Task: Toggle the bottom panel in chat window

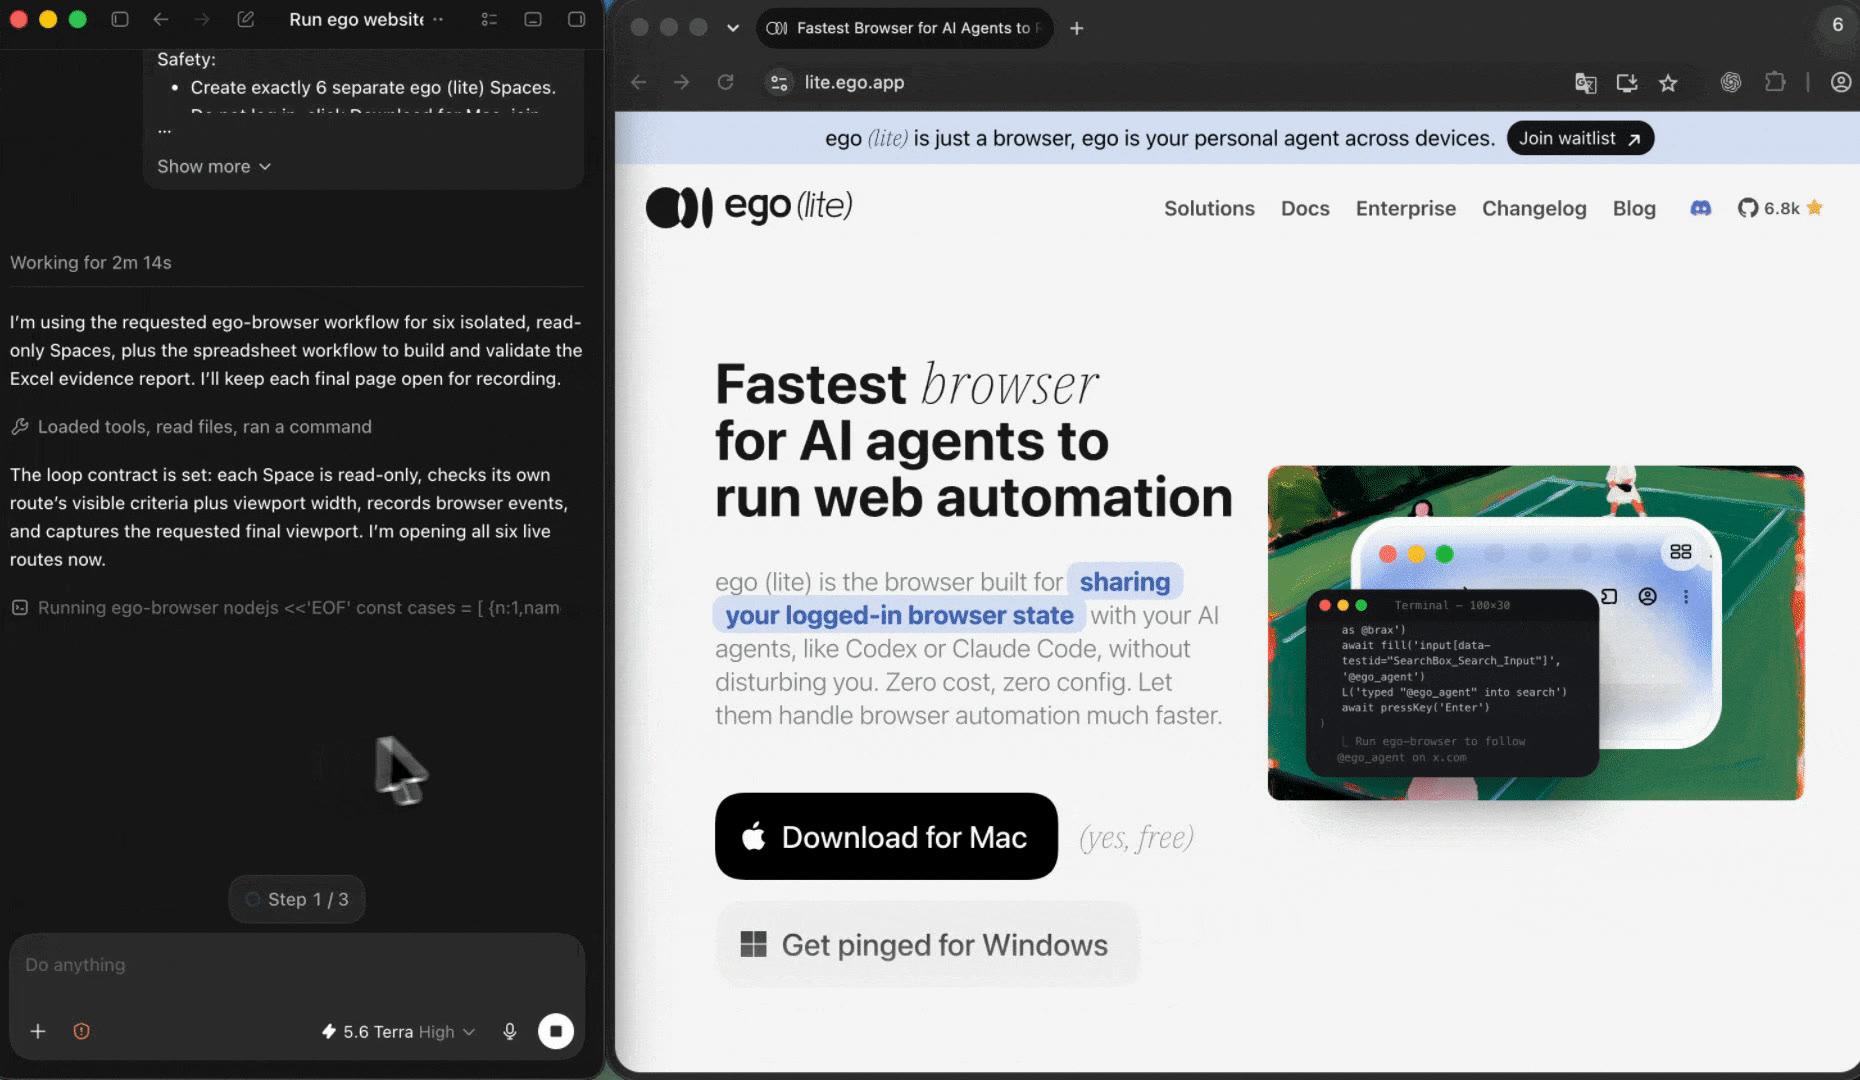Action: [x=533, y=19]
